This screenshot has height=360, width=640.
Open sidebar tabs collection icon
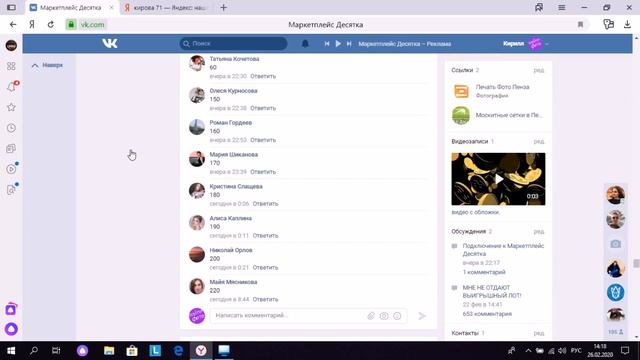coord(11,149)
